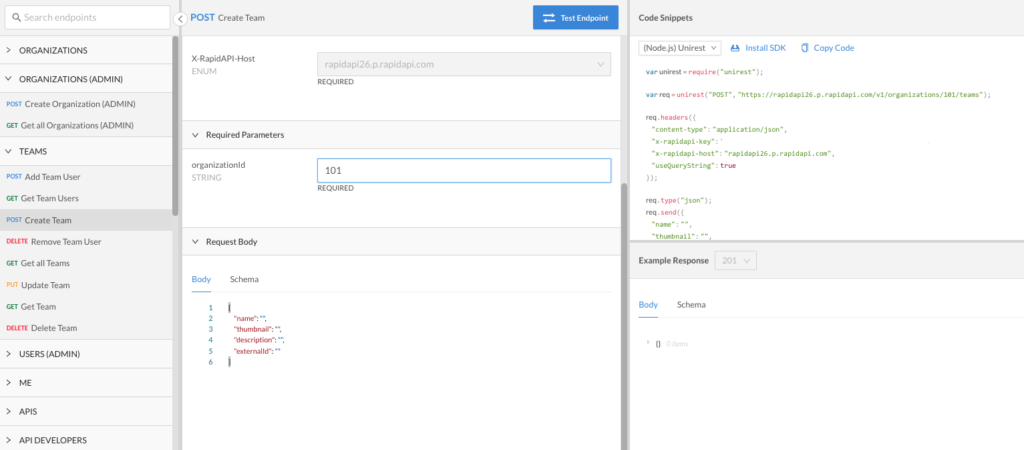Expand the API DEVELOPERS section
This screenshot has height=450, width=1024.
click(x=86, y=440)
